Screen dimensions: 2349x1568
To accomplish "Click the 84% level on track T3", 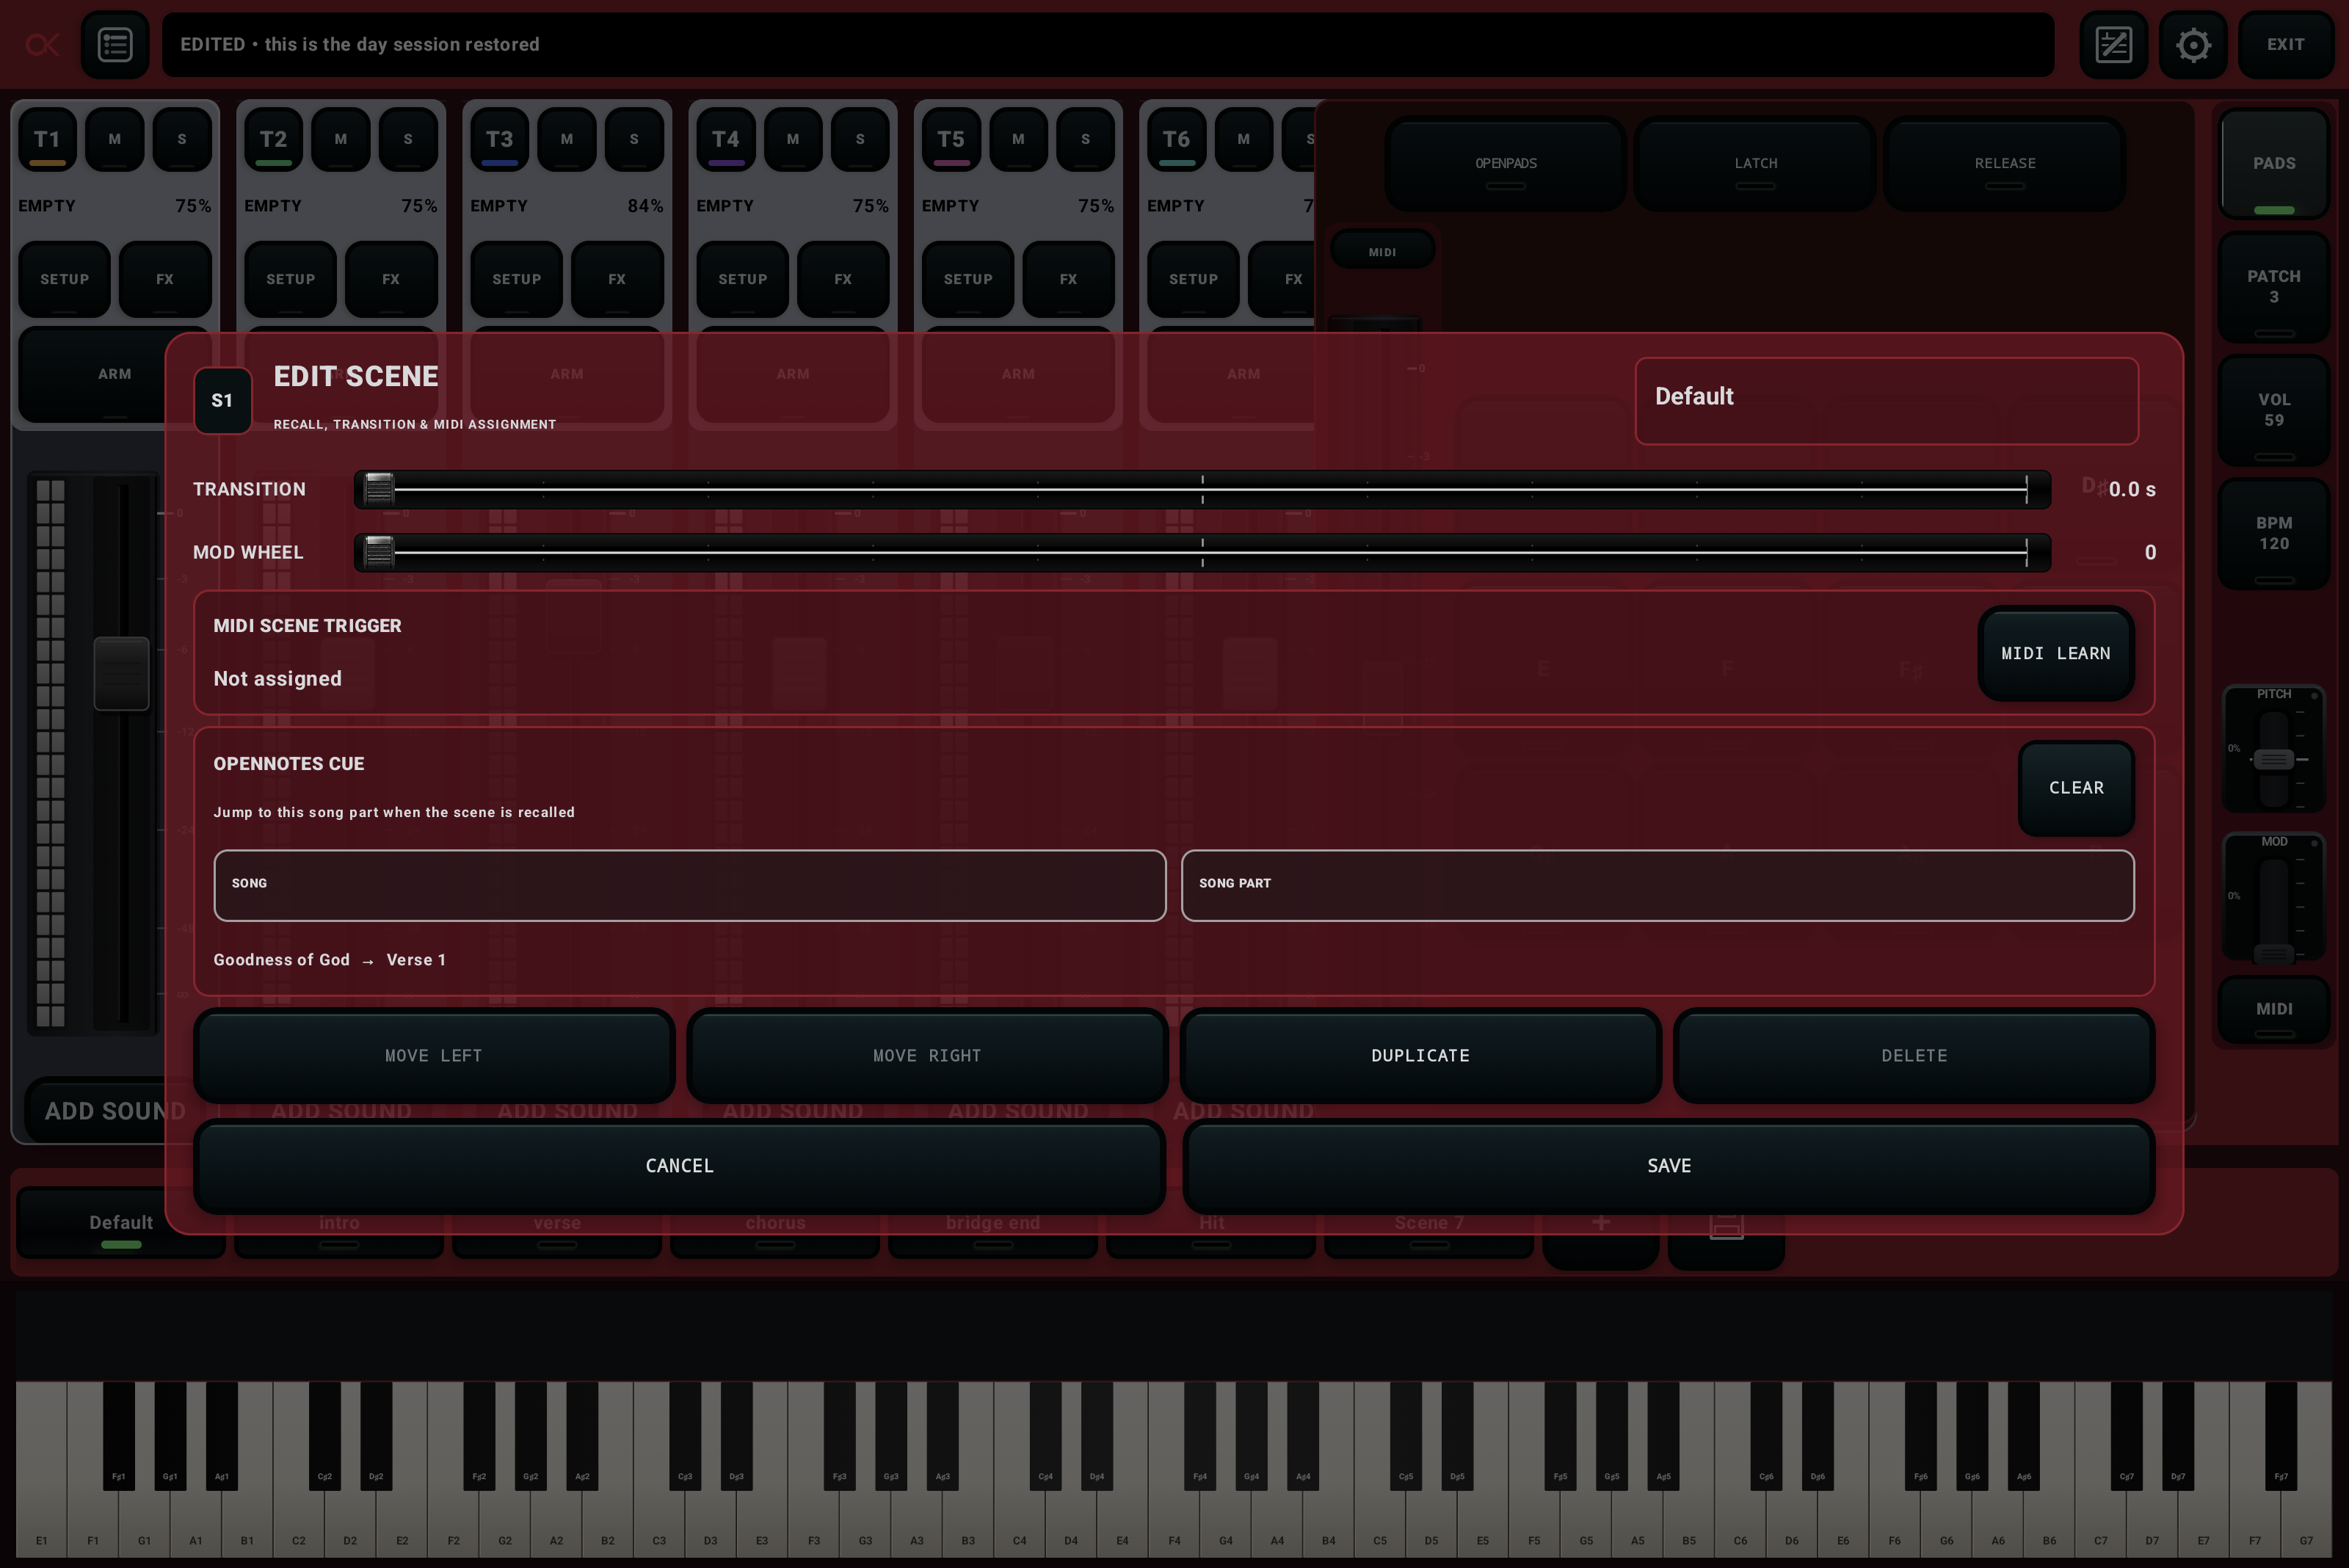I will pos(645,206).
